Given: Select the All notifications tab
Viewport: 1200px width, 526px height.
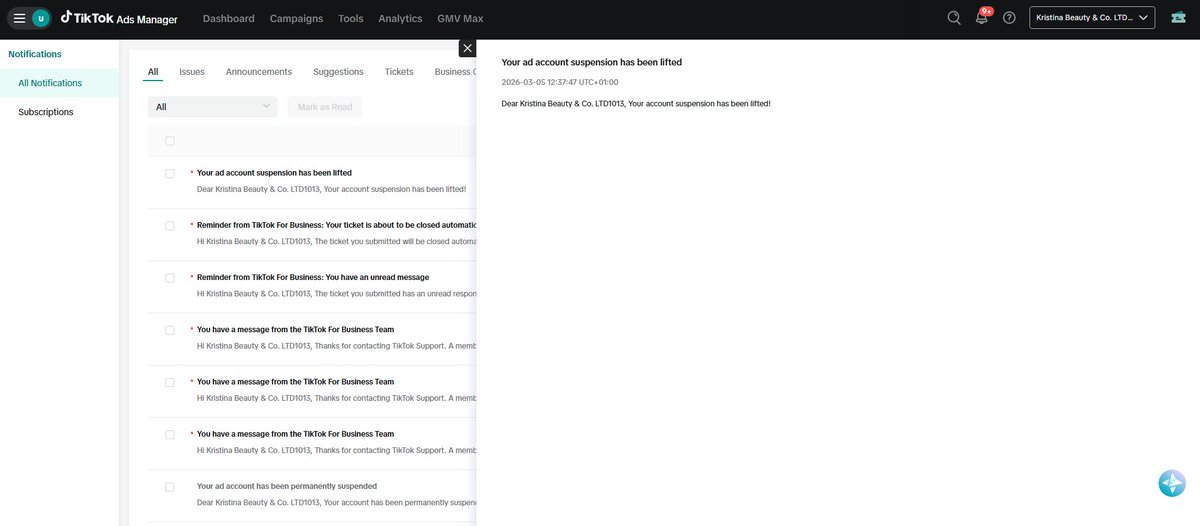Looking at the screenshot, I should click(x=153, y=72).
